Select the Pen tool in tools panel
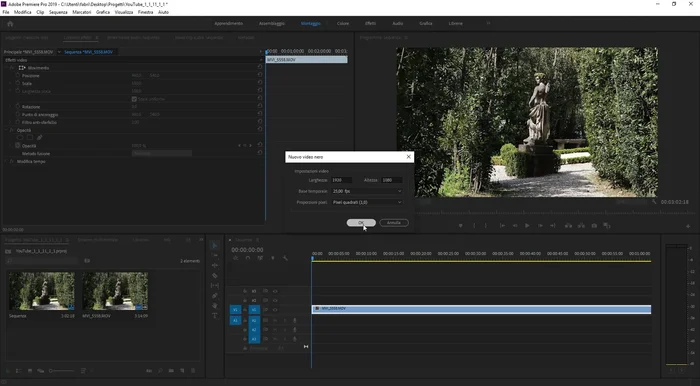700x386 pixels. [215, 296]
